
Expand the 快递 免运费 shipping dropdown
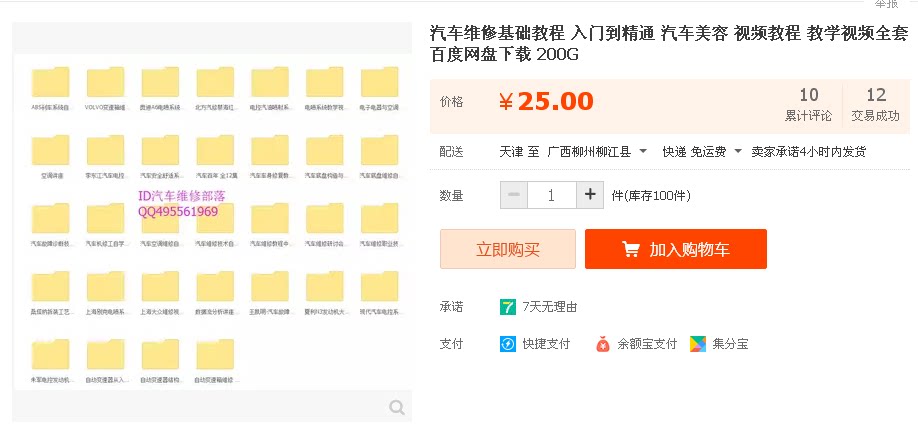coord(702,152)
